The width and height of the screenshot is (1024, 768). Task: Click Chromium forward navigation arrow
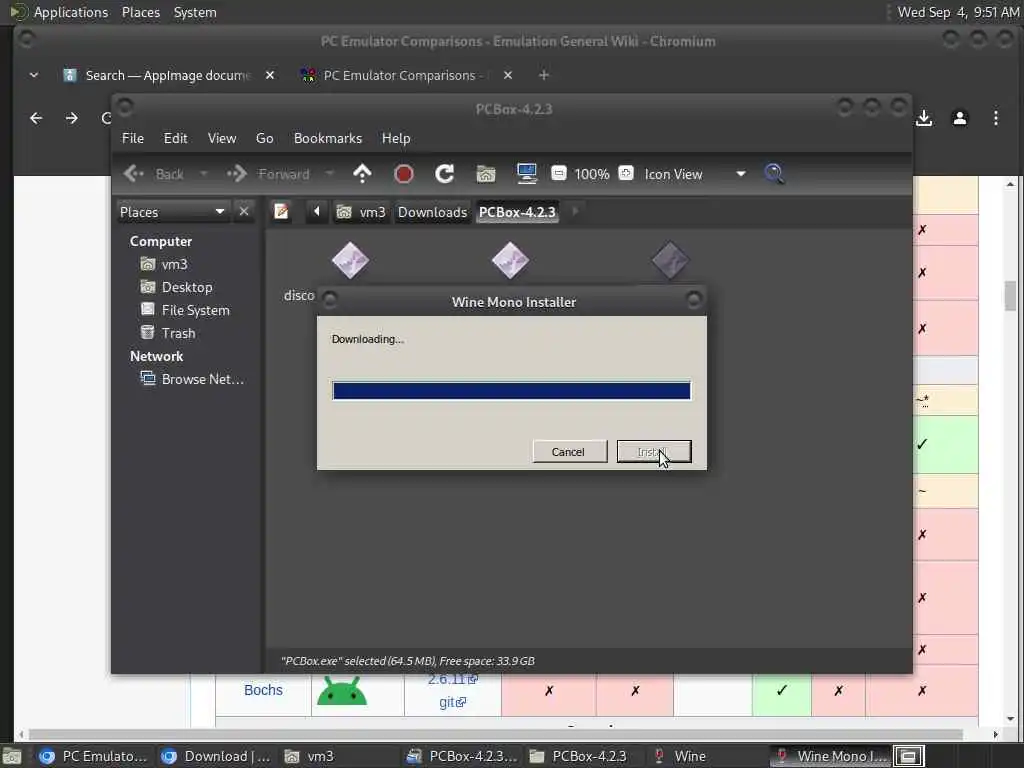[x=72, y=118]
